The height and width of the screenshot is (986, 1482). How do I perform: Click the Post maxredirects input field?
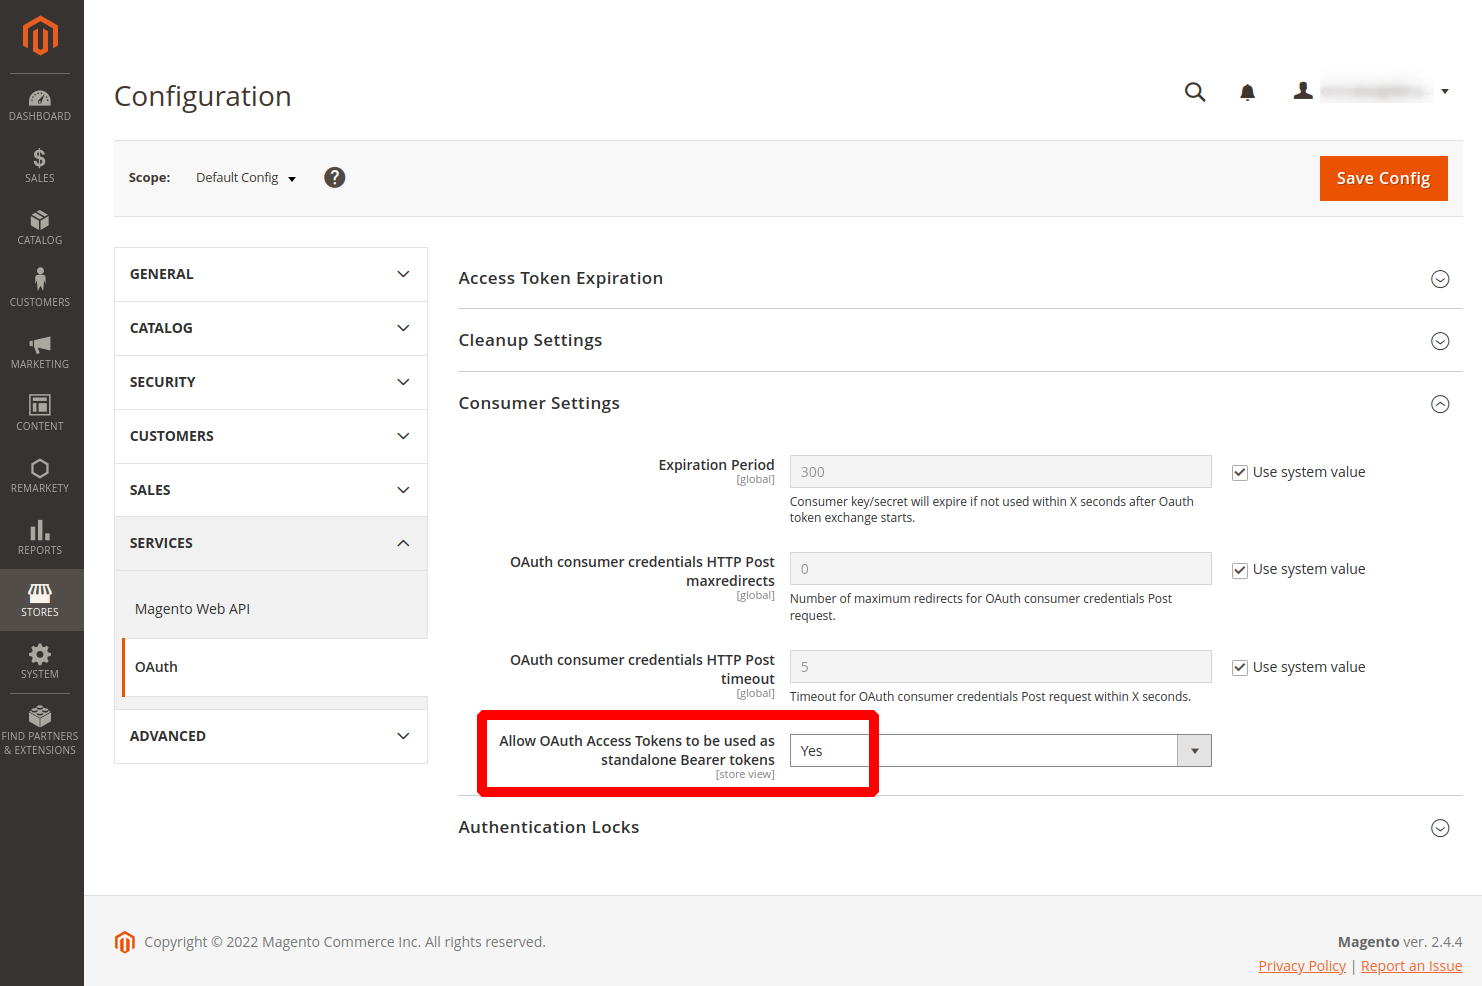[1000, 569]
